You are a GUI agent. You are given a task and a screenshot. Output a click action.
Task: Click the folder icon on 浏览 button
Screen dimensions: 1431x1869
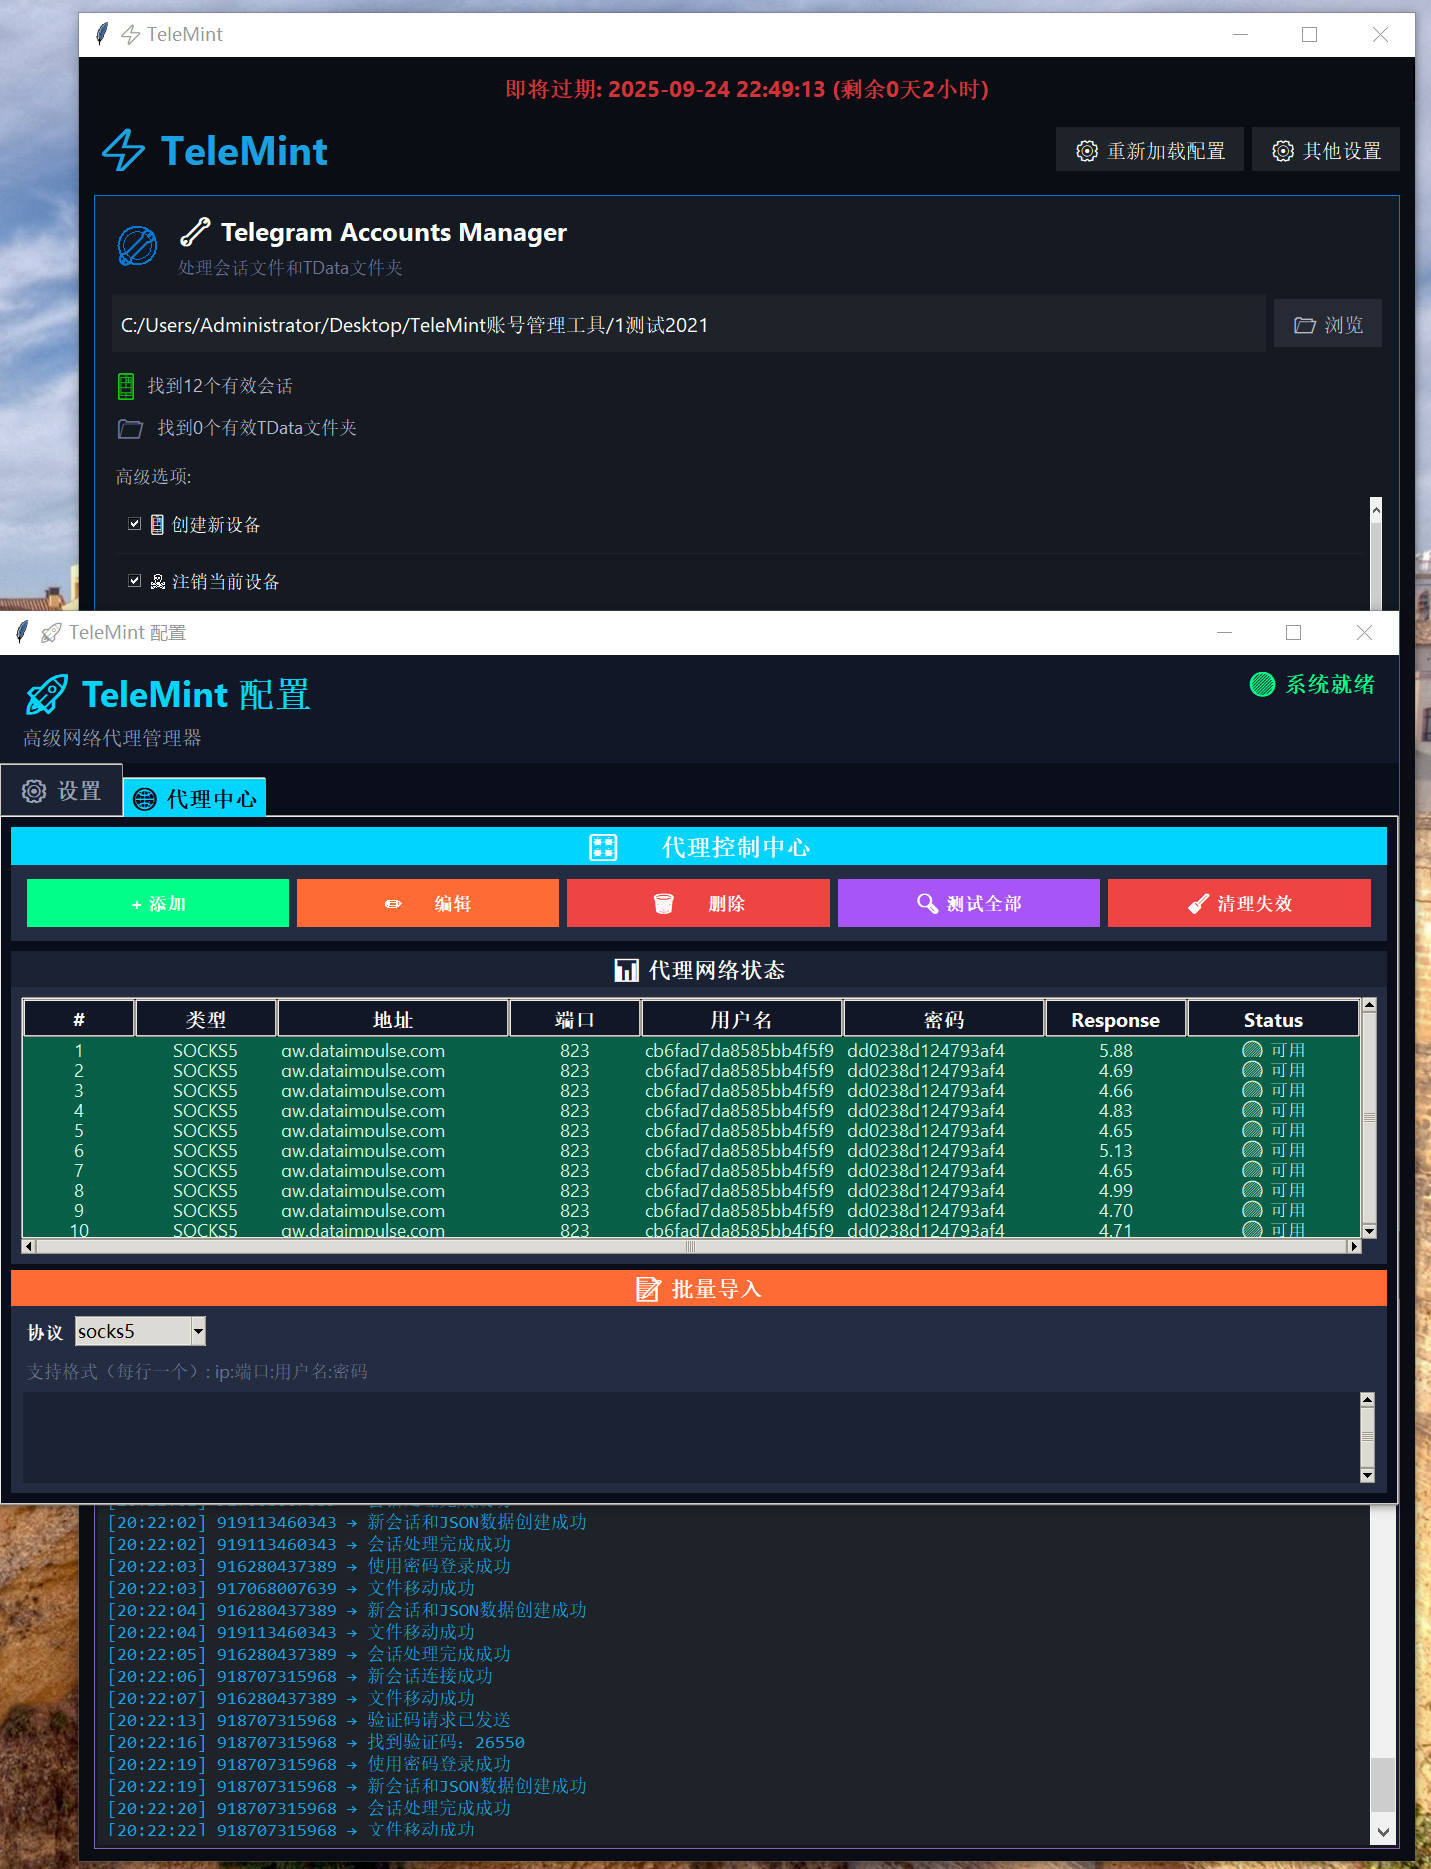[1304, 325]
